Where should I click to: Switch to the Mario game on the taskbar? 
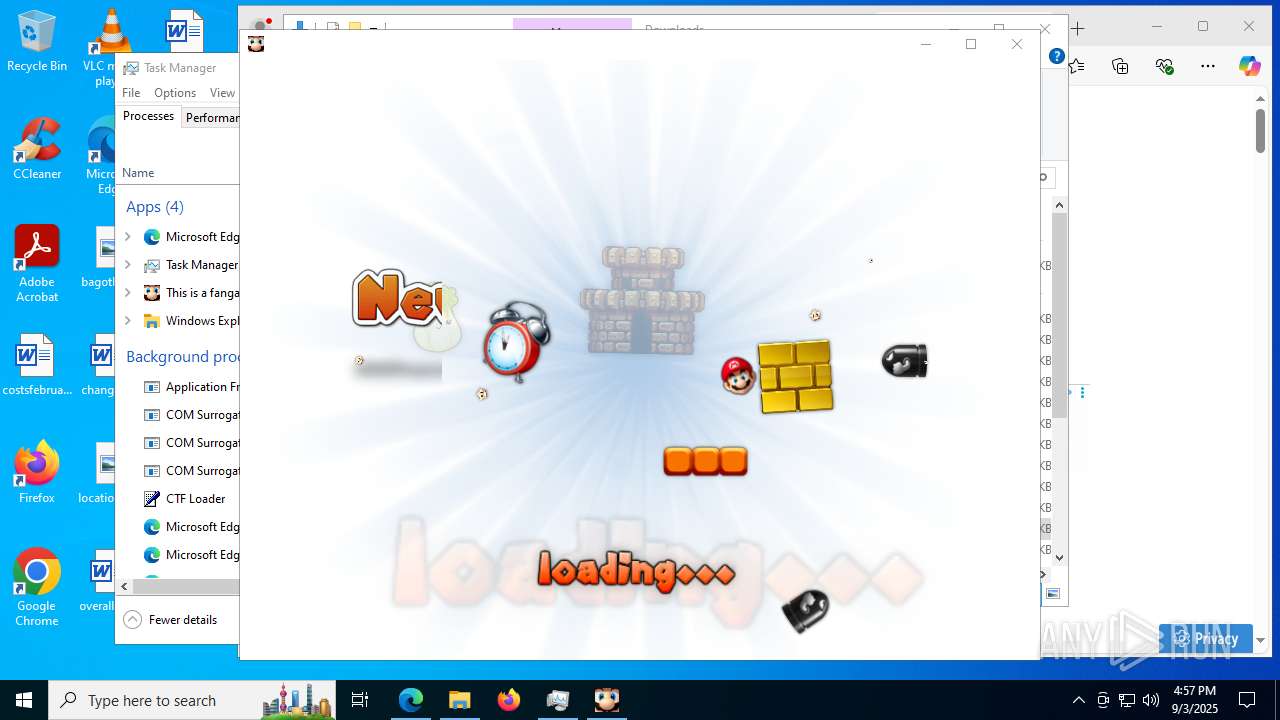point(607,700)
